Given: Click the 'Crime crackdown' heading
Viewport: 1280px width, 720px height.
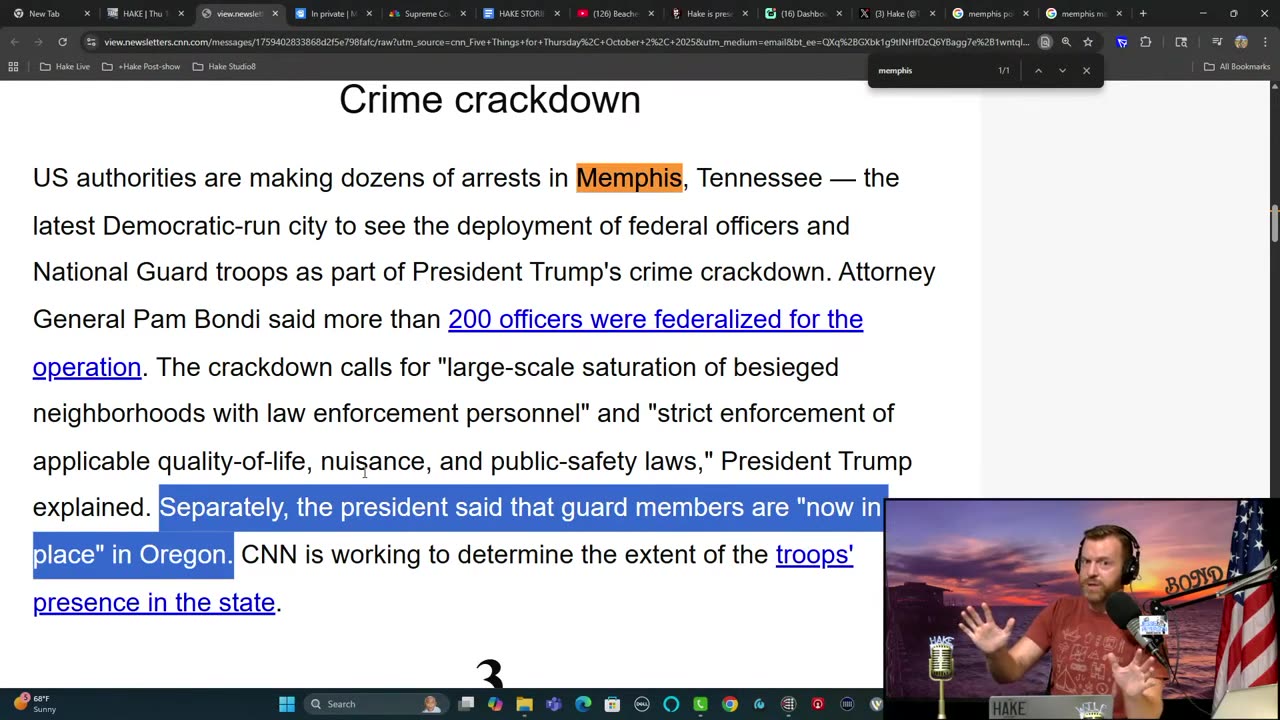Looking at the screenshot, I should click(x=490, y=100).
